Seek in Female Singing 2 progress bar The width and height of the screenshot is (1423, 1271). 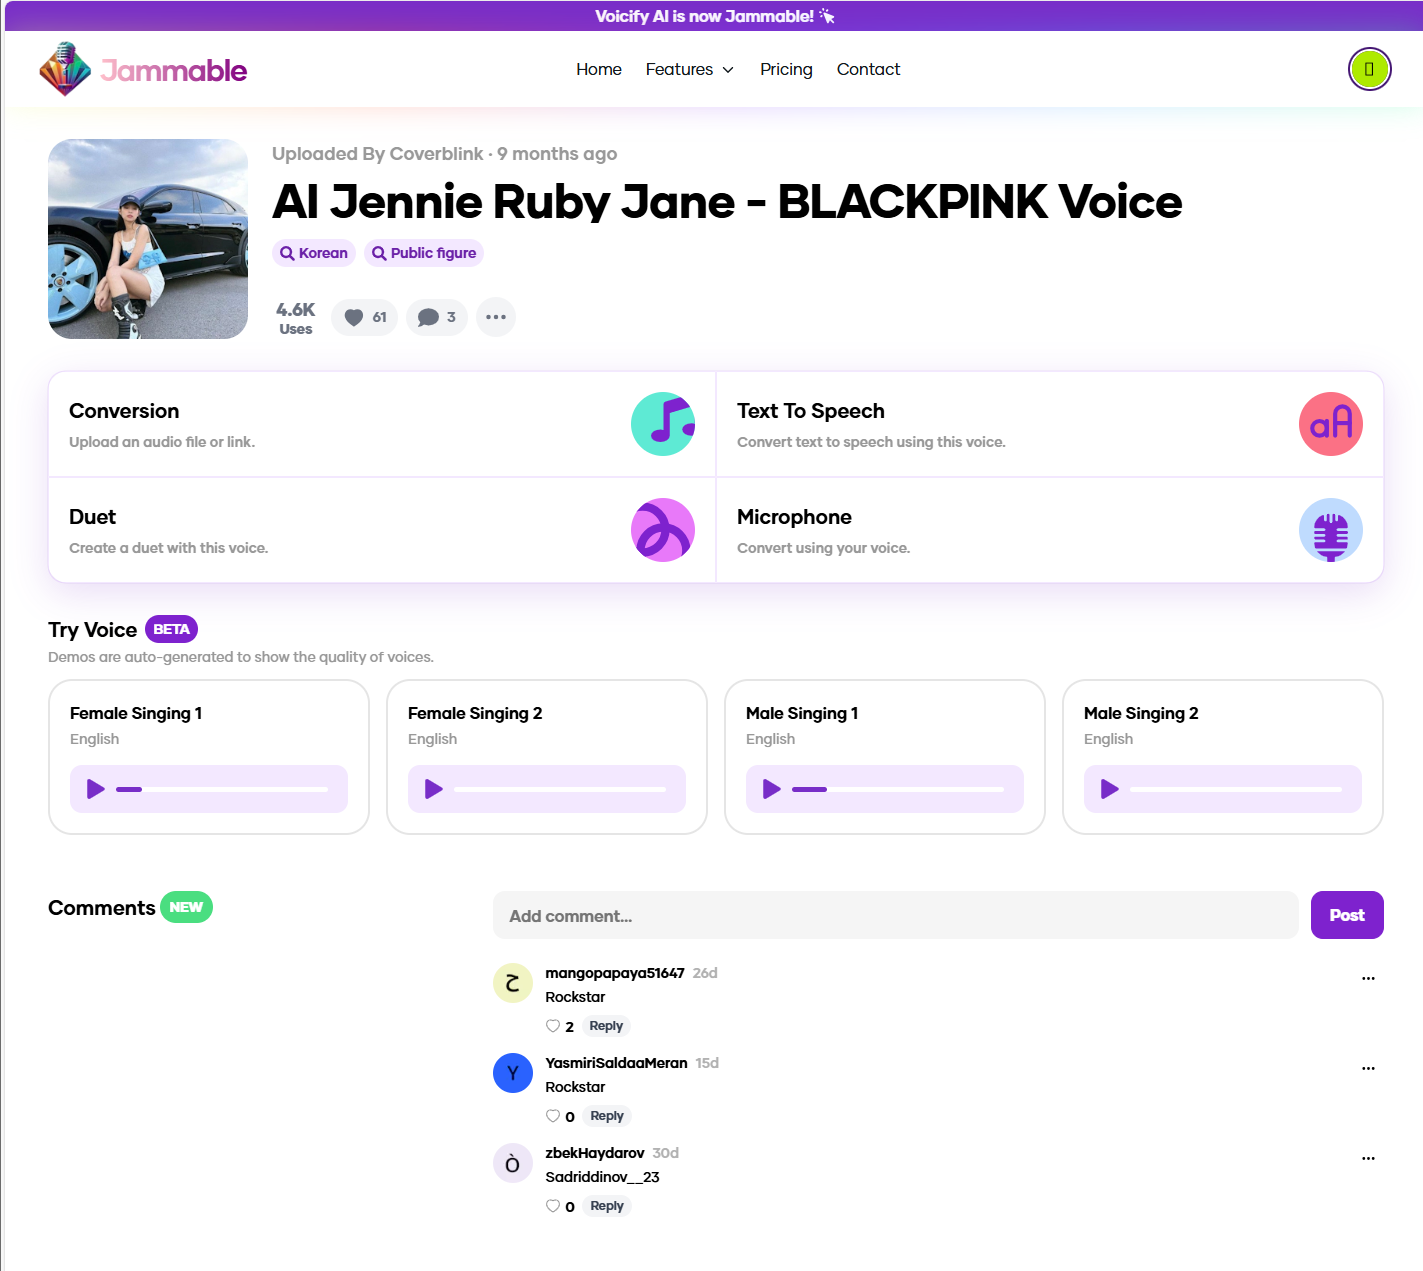(x=560, y=789)
